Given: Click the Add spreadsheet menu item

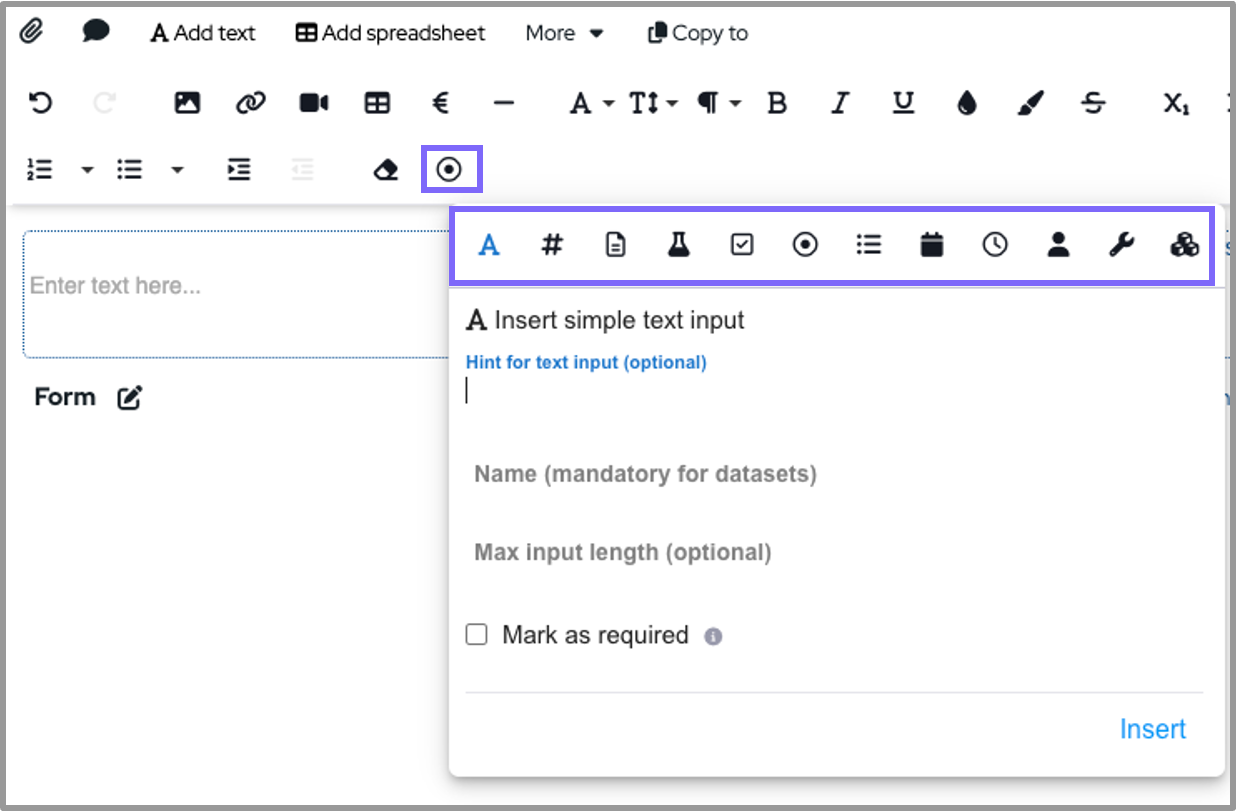Looking at the screenshot, I should 390,33.
